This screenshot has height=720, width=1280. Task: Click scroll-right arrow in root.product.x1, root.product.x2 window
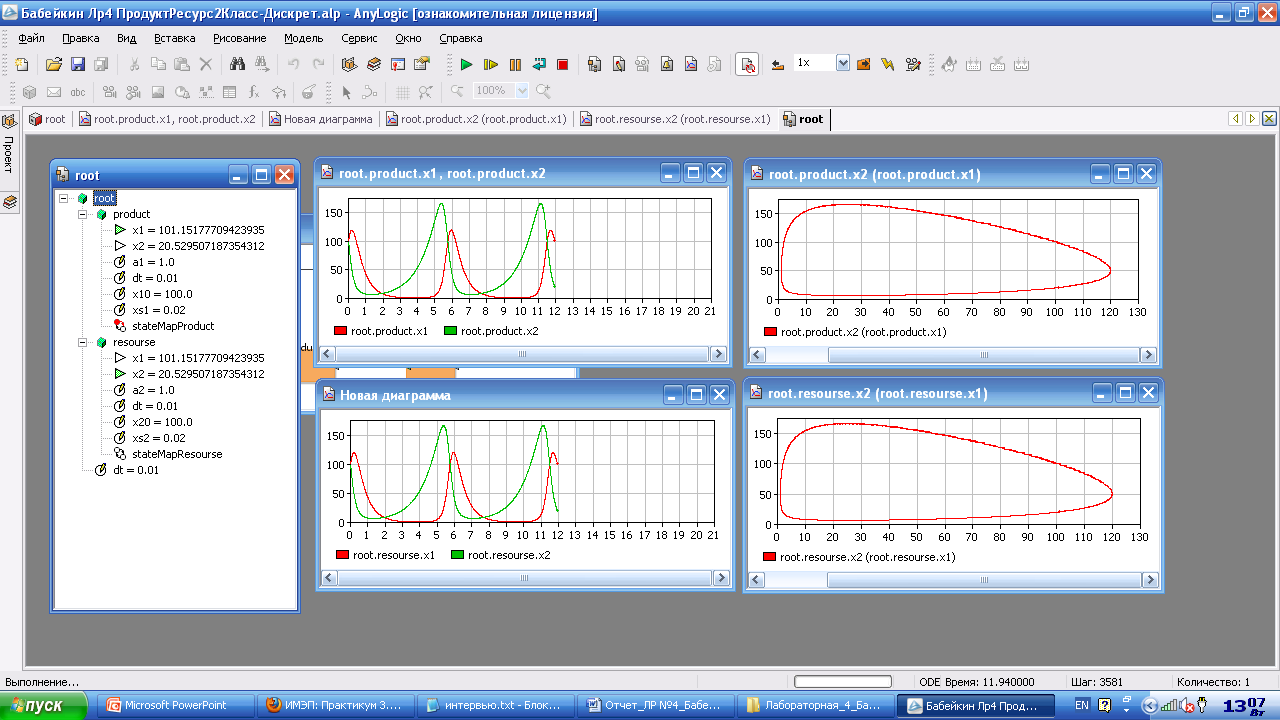click(718, 354)
